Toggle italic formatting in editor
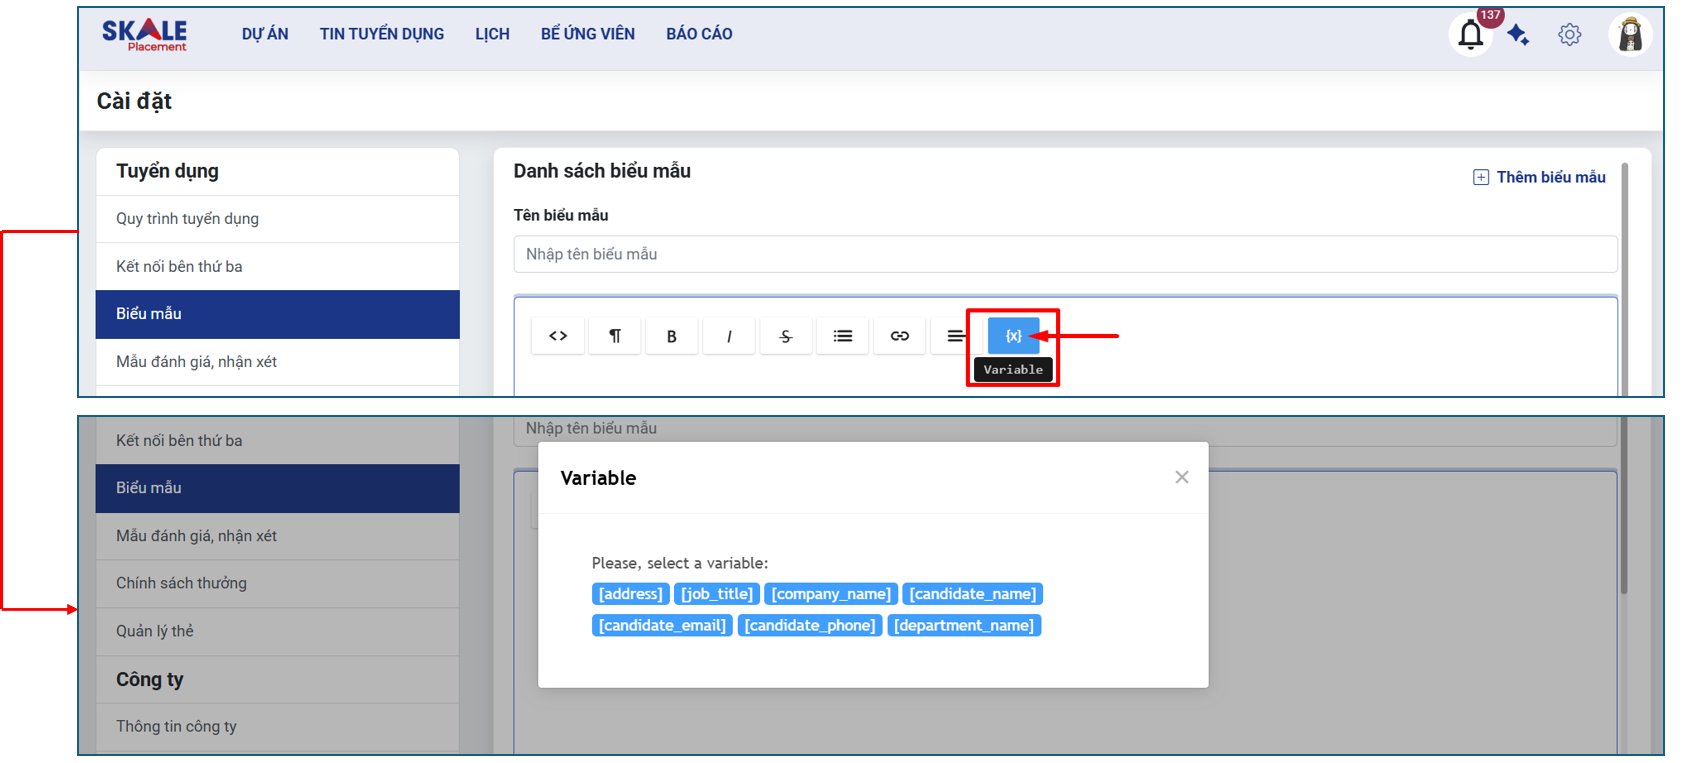The image size is (1685, 763). pos(729,336)
